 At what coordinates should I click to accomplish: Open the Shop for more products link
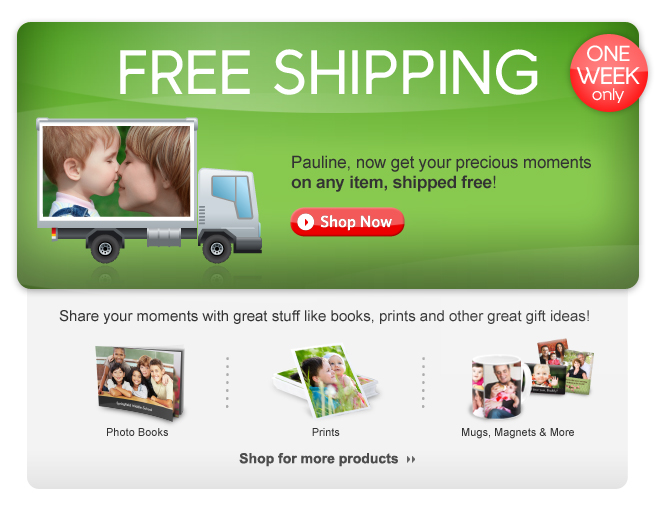coord(327,459)
